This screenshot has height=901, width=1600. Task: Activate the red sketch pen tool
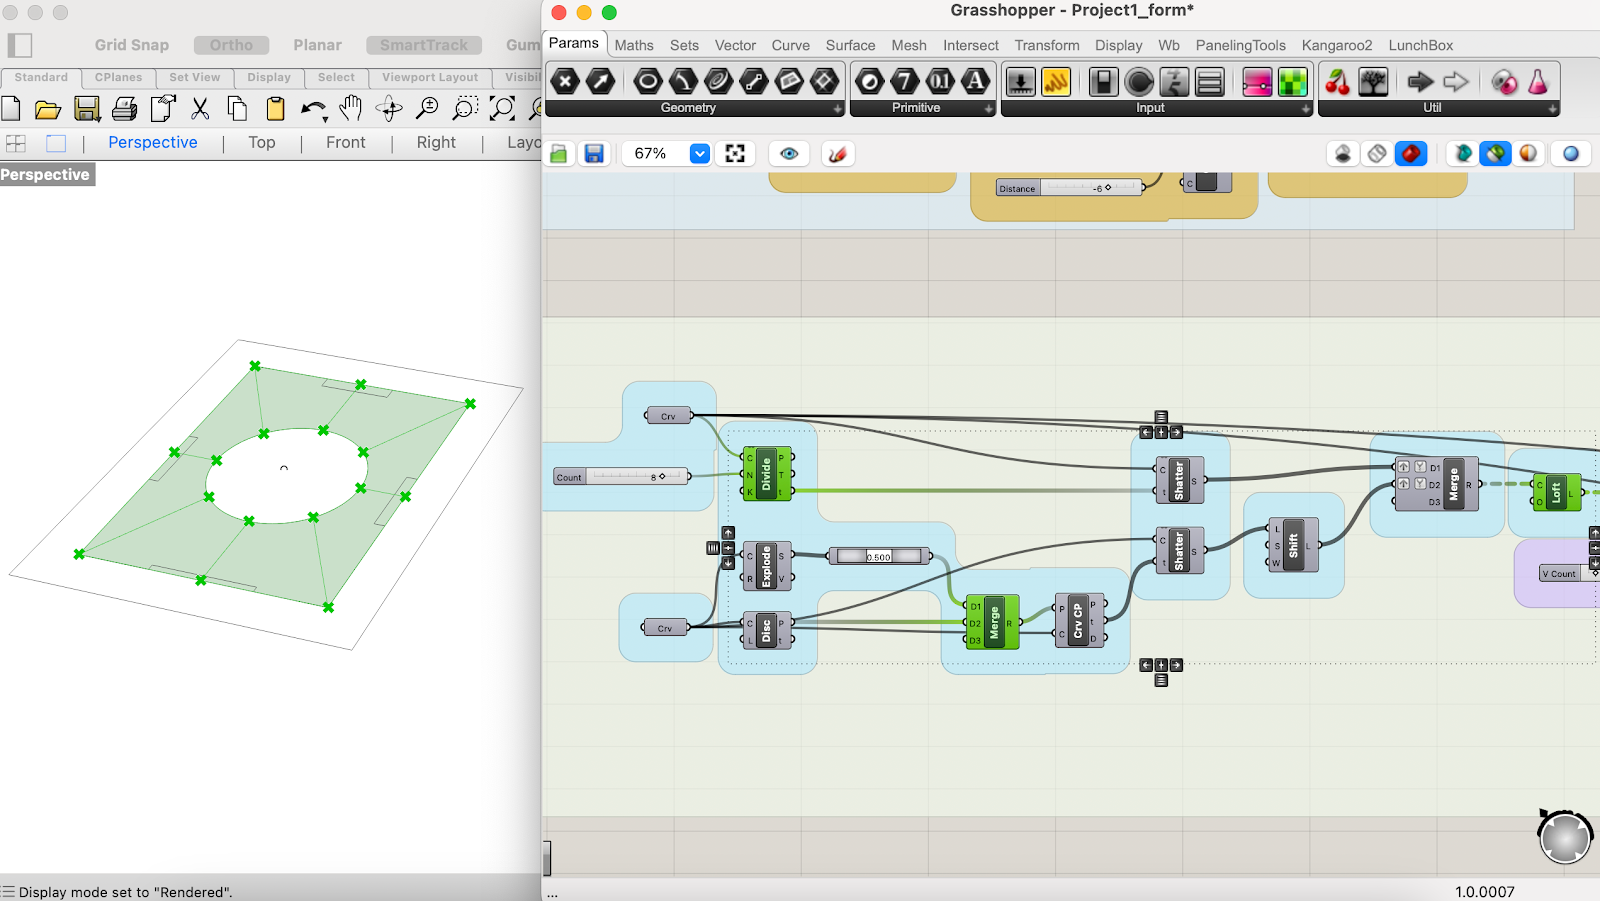pos(838,154)
